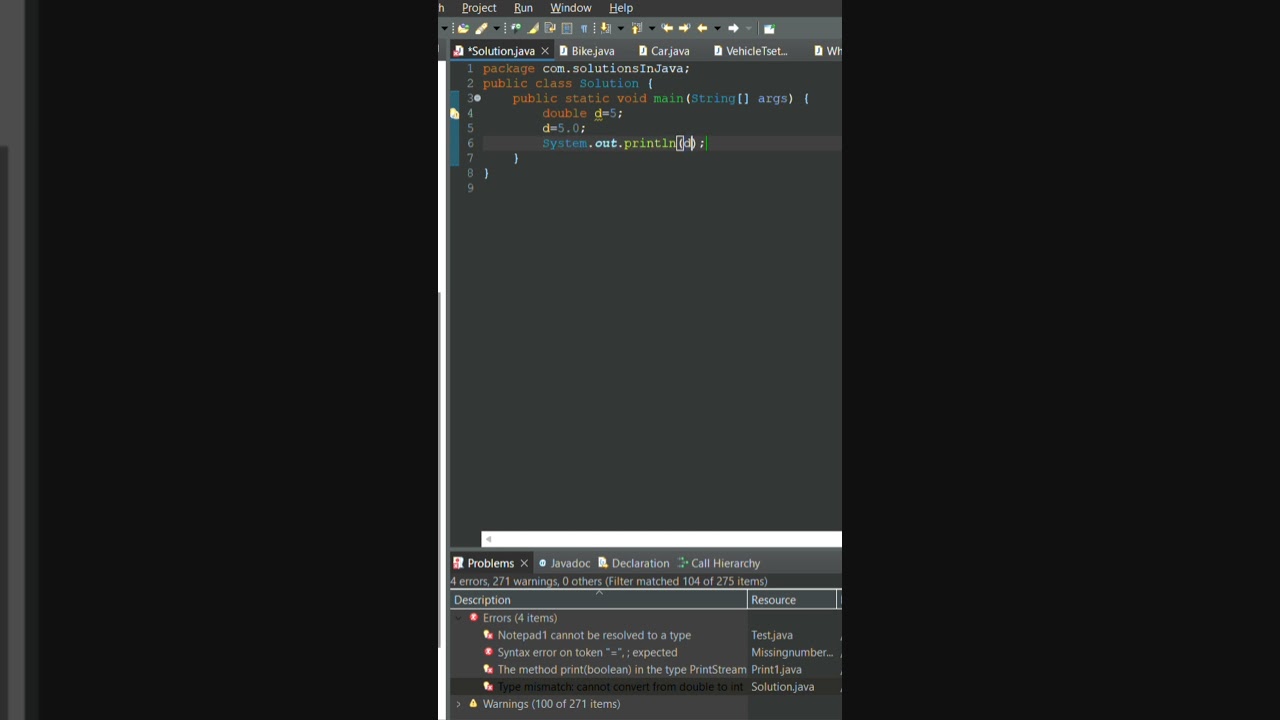
Task: Click variable d in double d=5 line
Action: pyautogui.click(x=598, y=114)
